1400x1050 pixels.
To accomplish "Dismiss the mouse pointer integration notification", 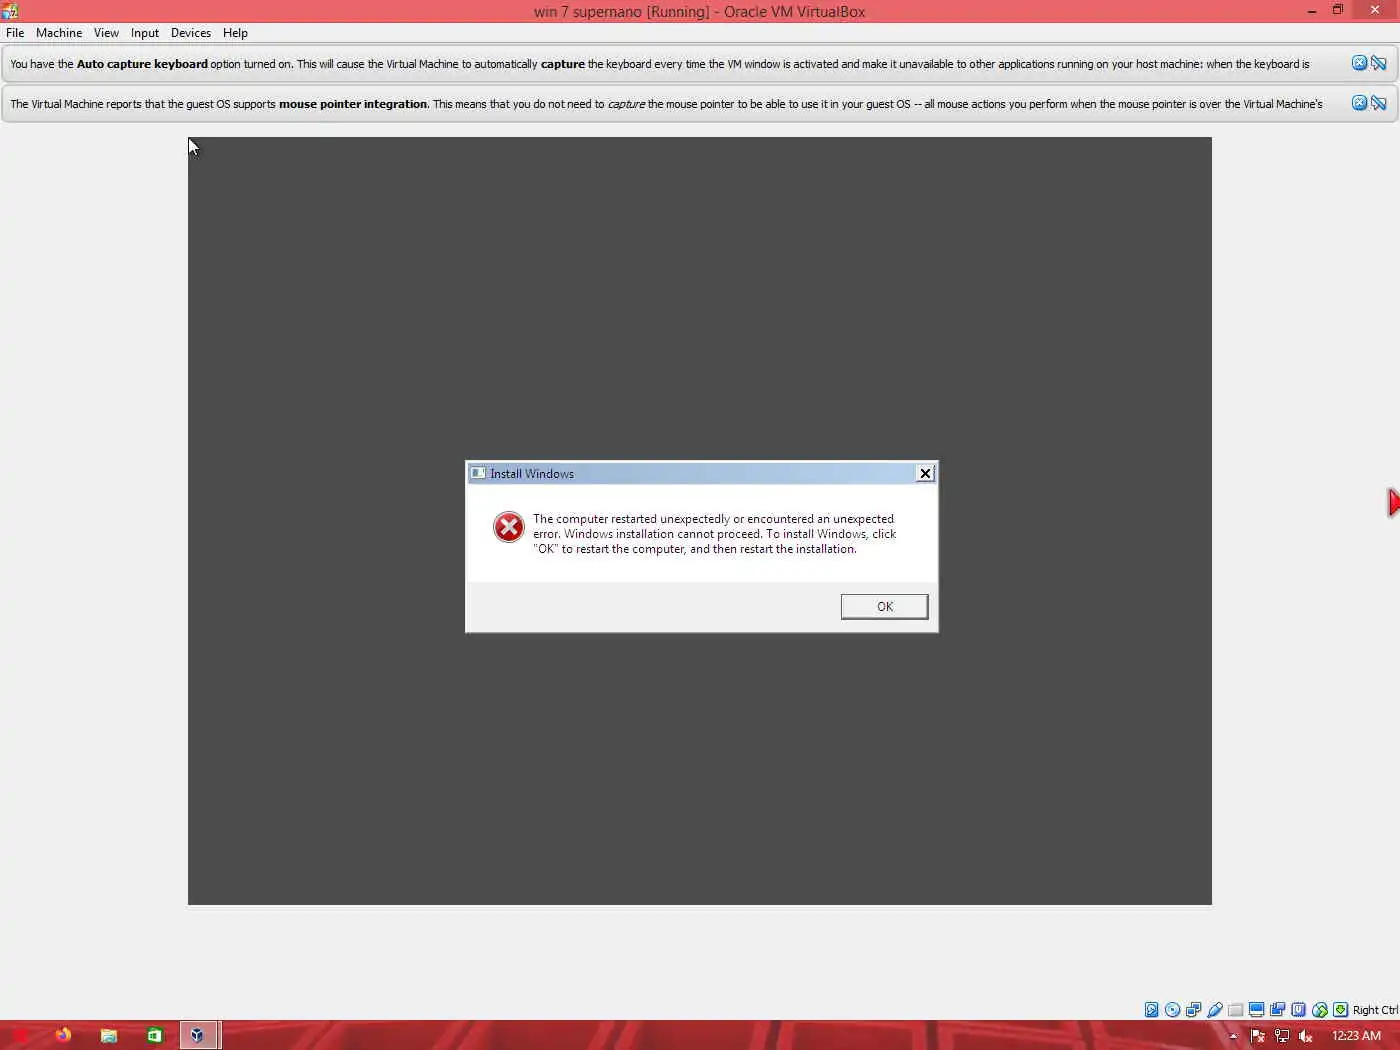I will (x=1359, y=103).
